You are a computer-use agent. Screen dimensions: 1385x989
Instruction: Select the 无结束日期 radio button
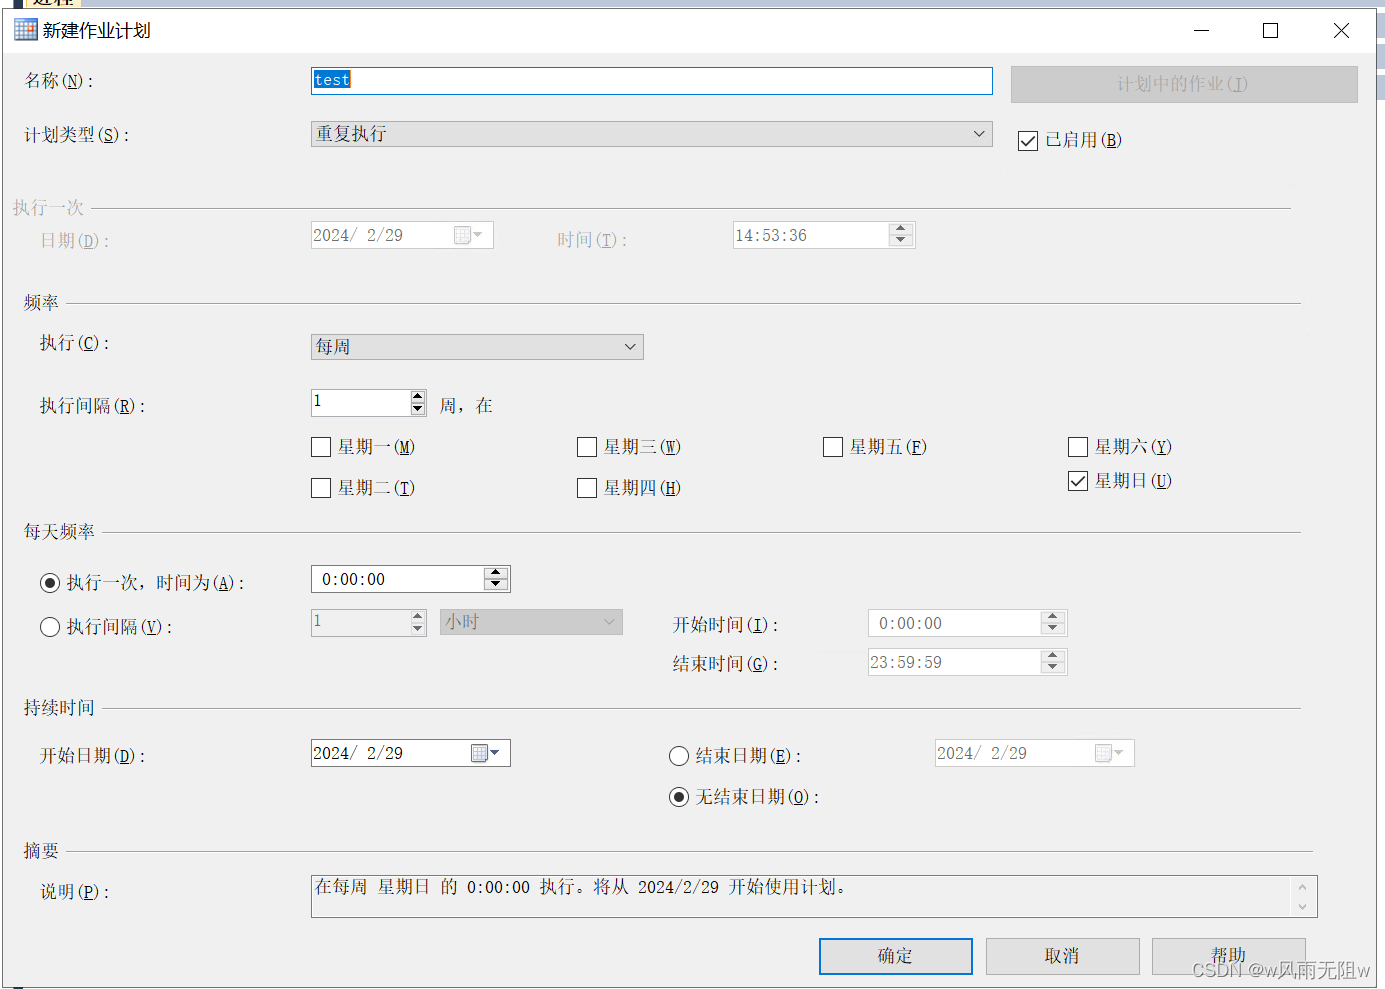679,797
